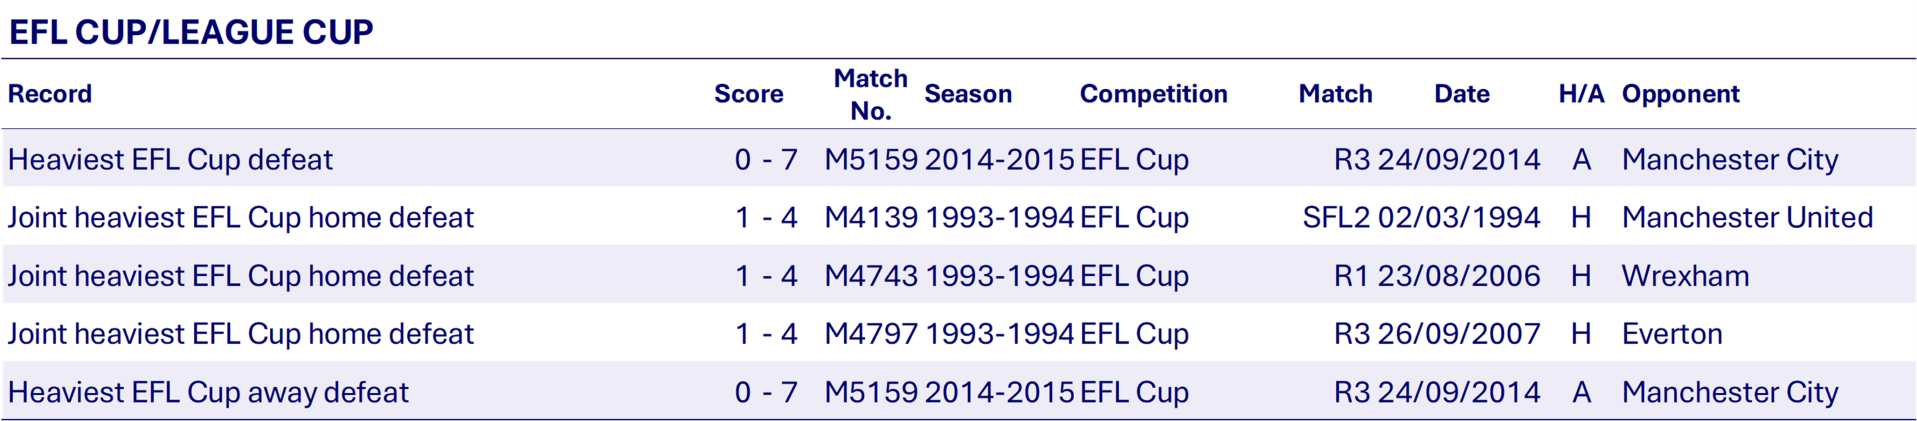The width and height of the screenshot is (1917, 421).
Task: Click the EFL CUP/LEAGUE CUP section title
Action: coord(191,32)
